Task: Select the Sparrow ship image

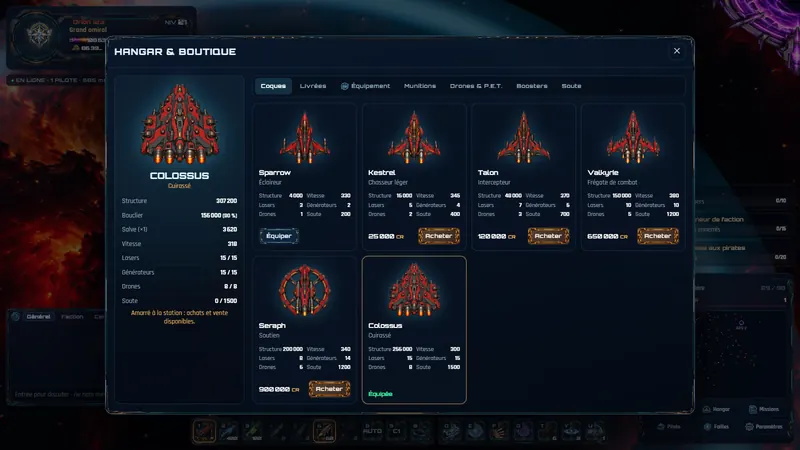Action: tap(305, 138)
